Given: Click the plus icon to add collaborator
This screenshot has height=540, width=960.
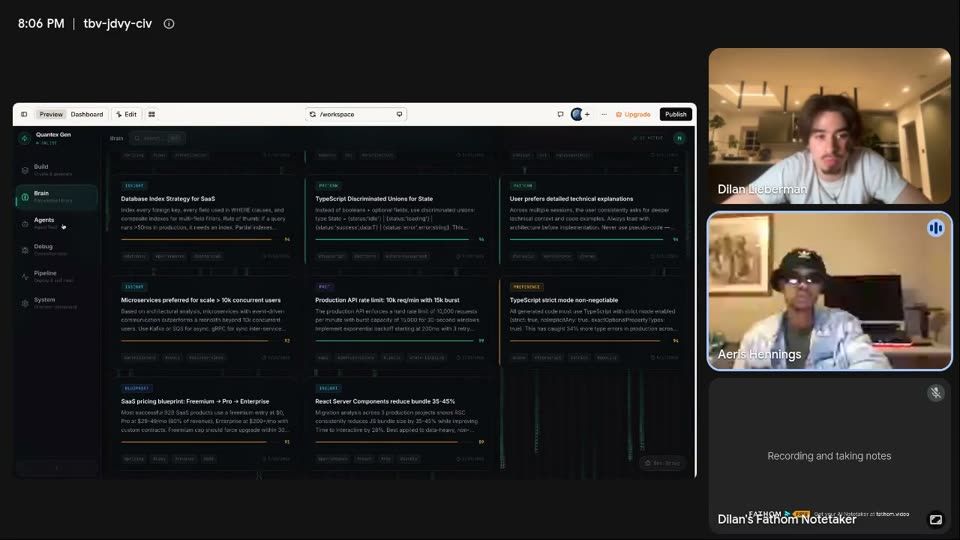Looking at the screenshot, I should pyautogui.click(x=587, y=114).
